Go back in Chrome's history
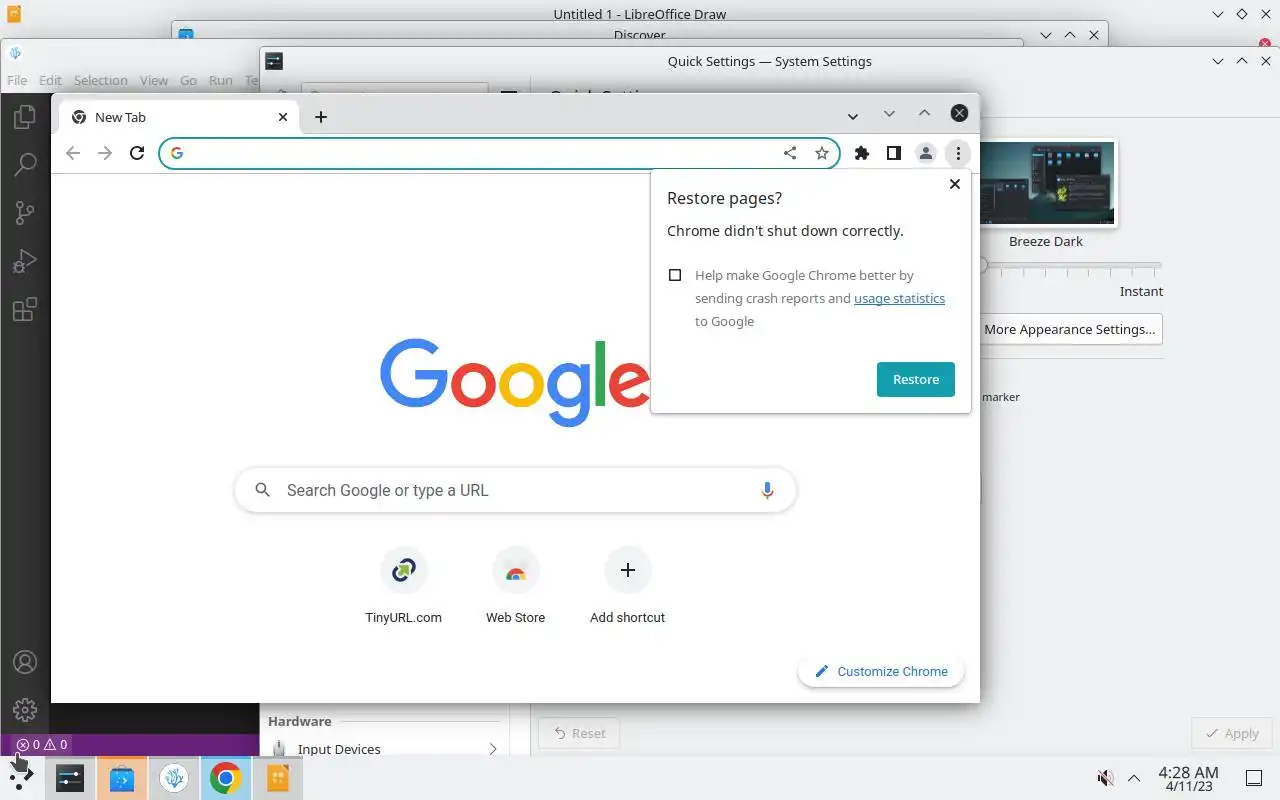1280x800 pixels. coord(72,153)
